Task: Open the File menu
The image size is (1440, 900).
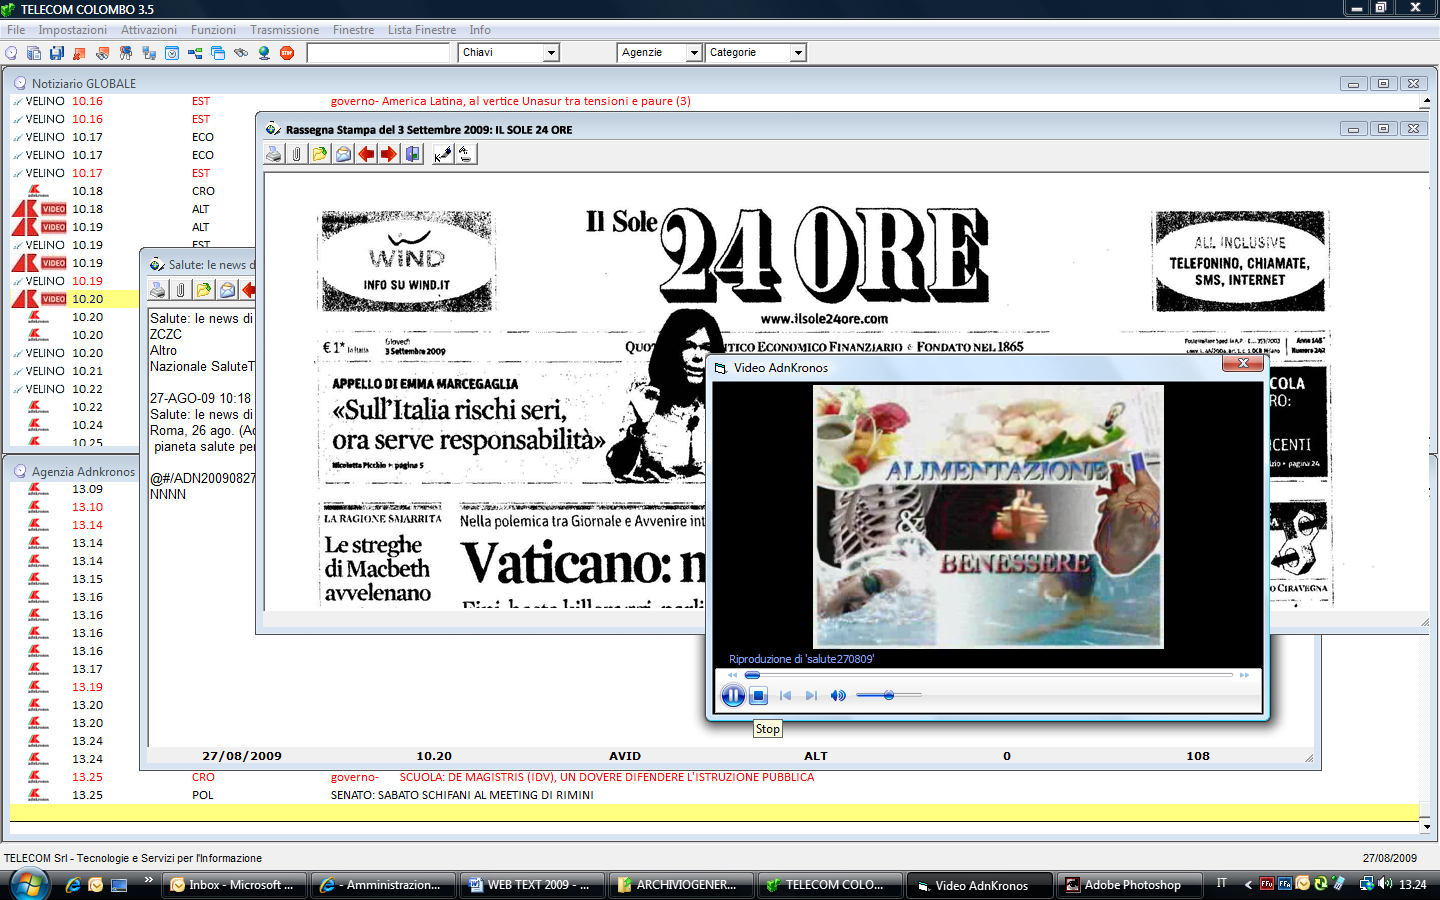Action: pos(16,30)
